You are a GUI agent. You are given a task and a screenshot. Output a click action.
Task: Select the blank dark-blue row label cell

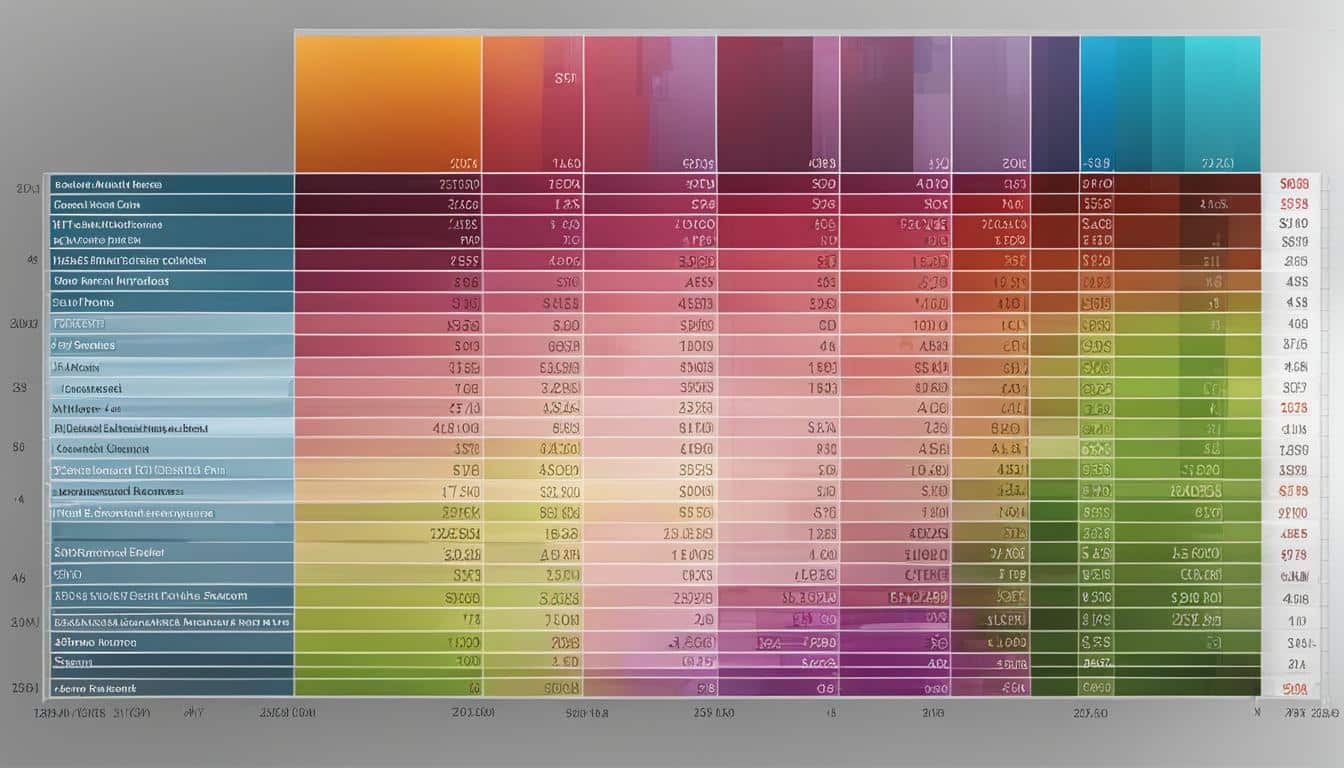click(172, 533)
